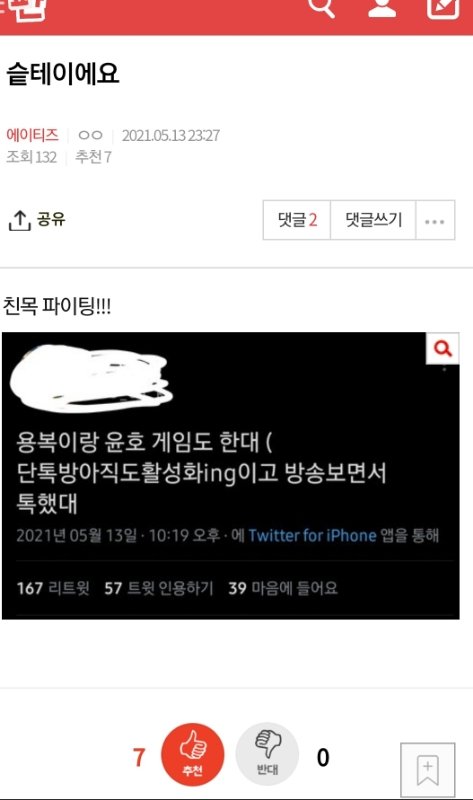Viewport: 473px width, 800px height.
Task: Downvote the post with thumbs-down 반대
Action: click(x=267, y=755)
